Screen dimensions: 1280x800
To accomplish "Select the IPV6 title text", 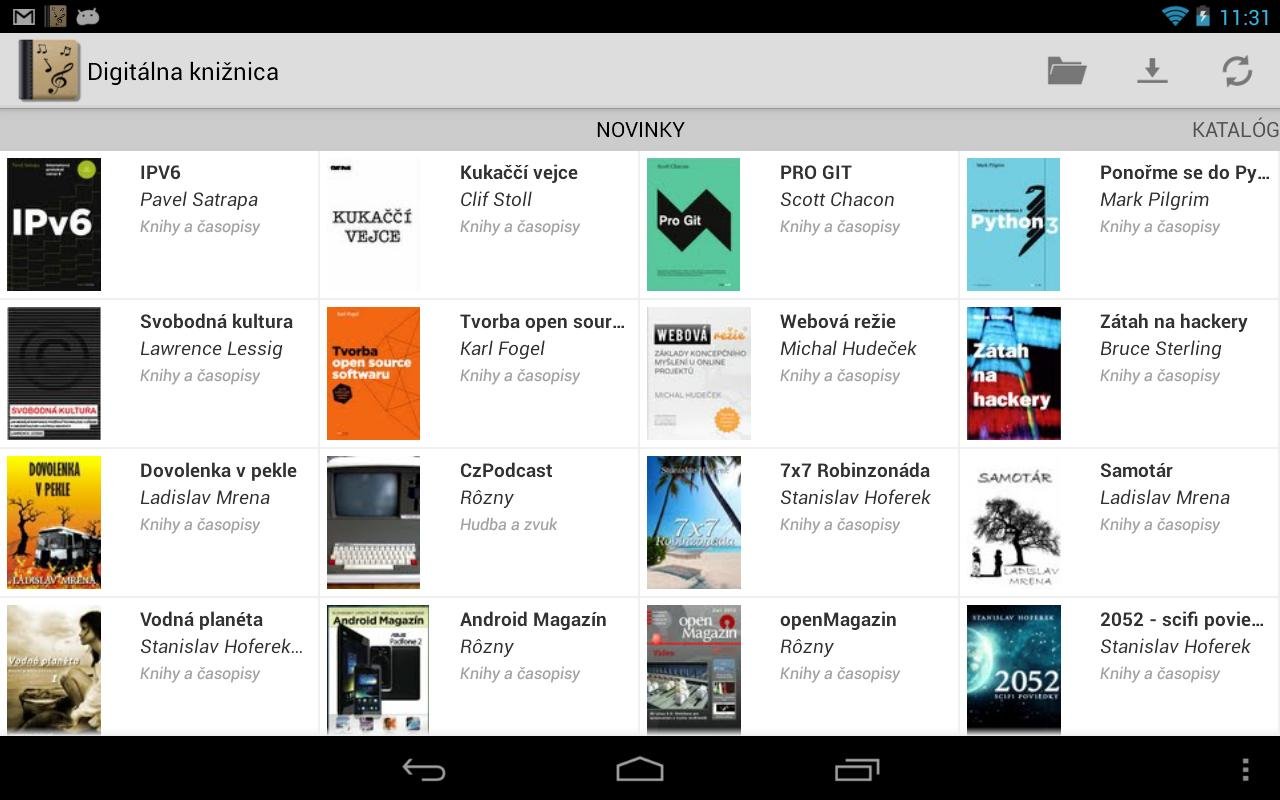I will 160,172.
